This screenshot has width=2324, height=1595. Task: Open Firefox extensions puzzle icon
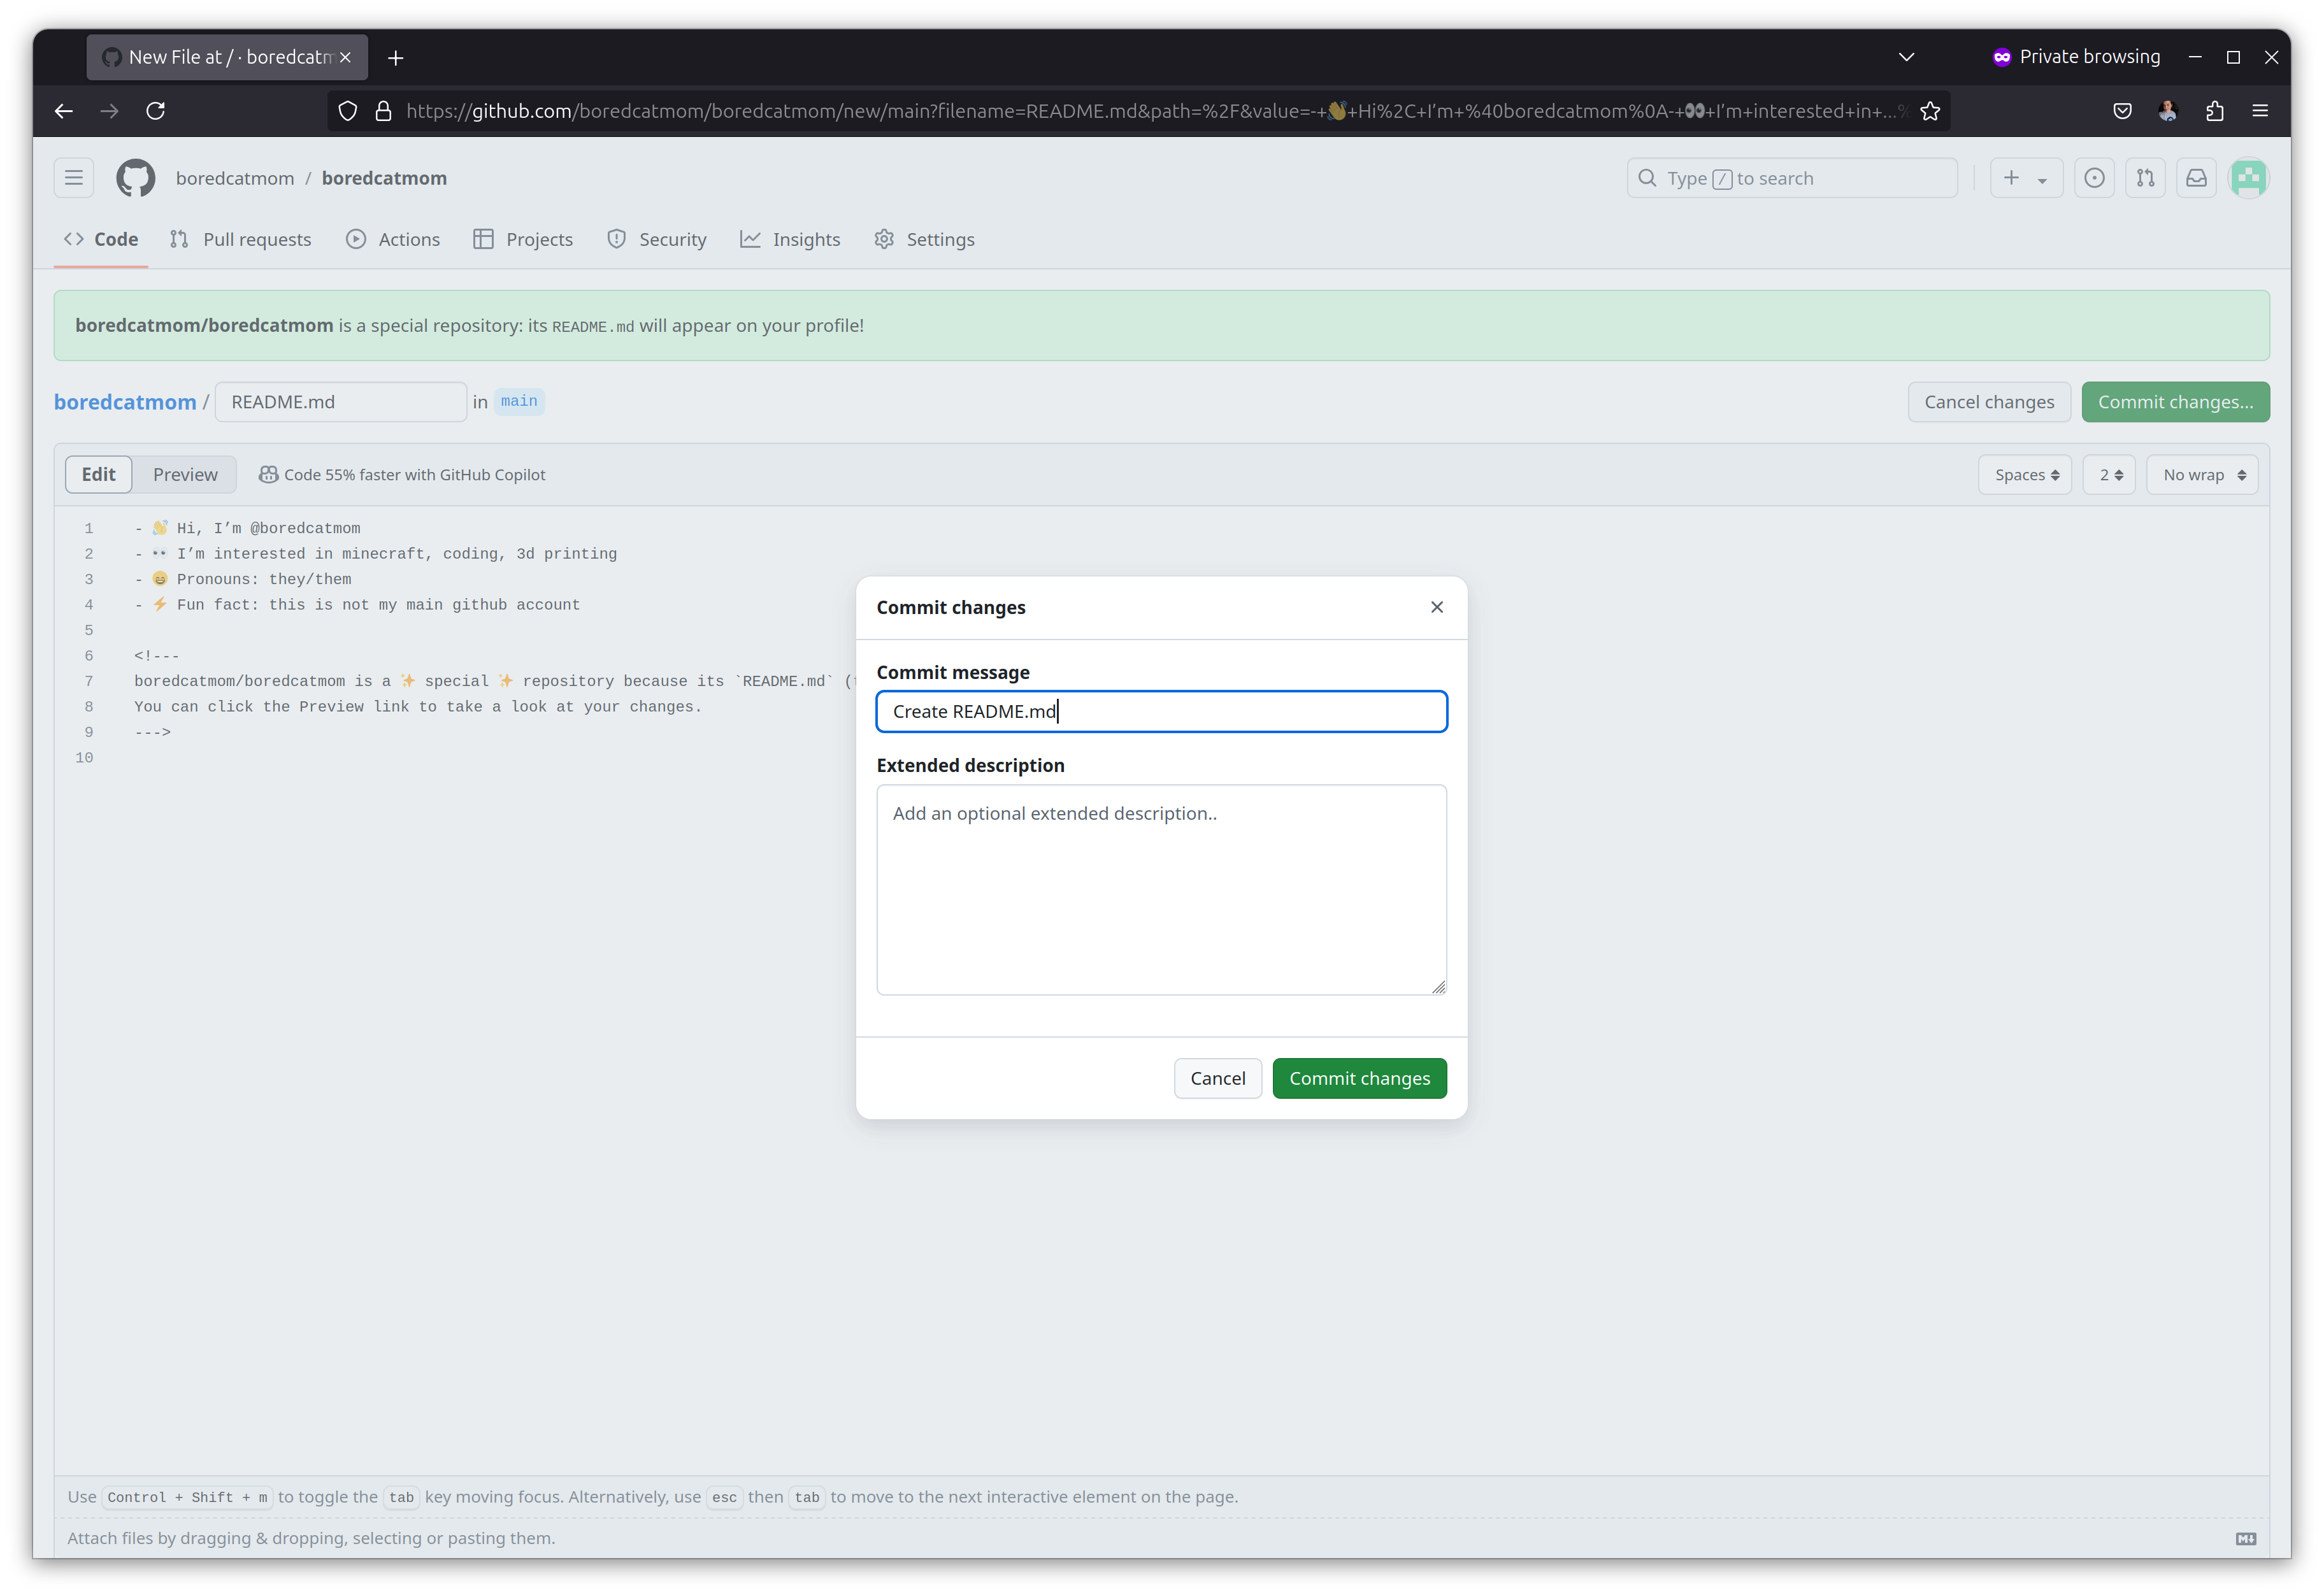click(x=2215, y=111)
